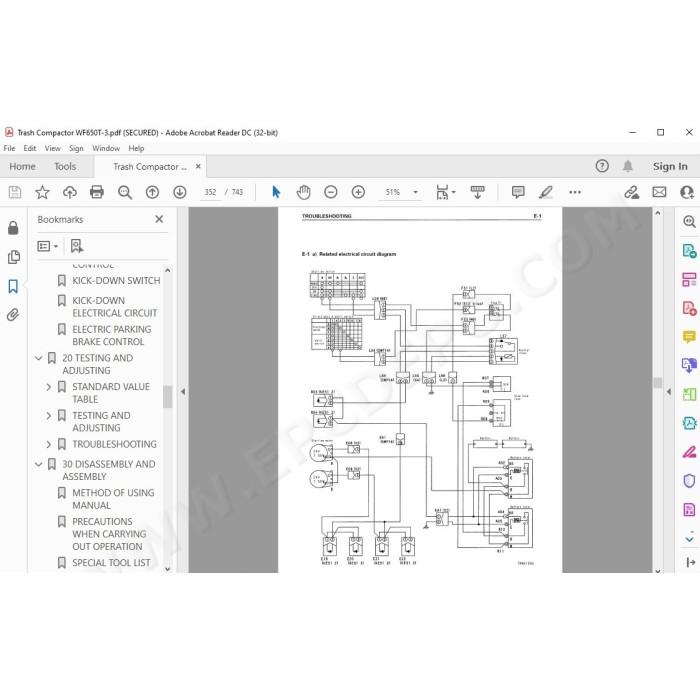The width and height of the screenshot is (700, 700).
Task: Click the page number field
Action: (x=210, y=192)
